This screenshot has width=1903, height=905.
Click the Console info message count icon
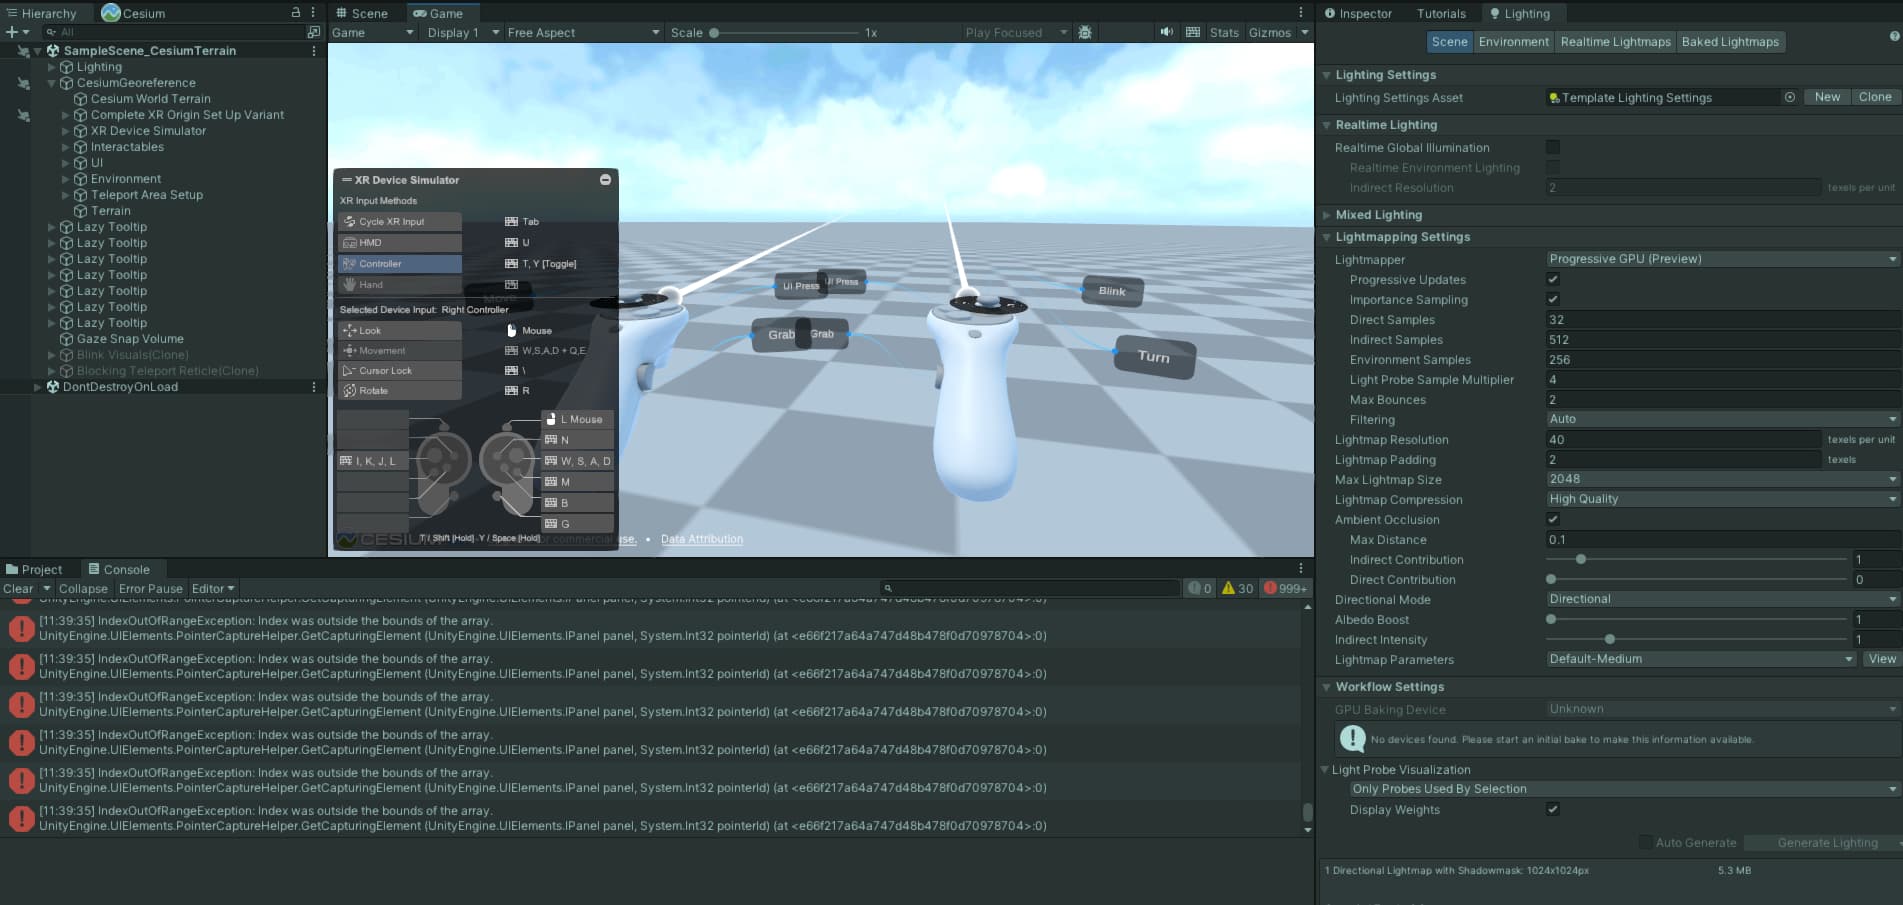click(x=1199, y=589)
